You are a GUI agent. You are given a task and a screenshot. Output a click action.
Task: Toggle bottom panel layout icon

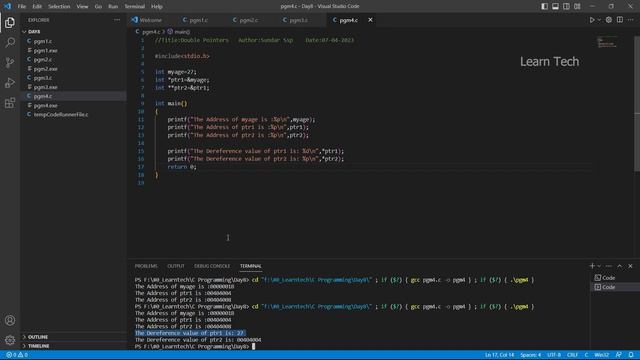[556, 6]
